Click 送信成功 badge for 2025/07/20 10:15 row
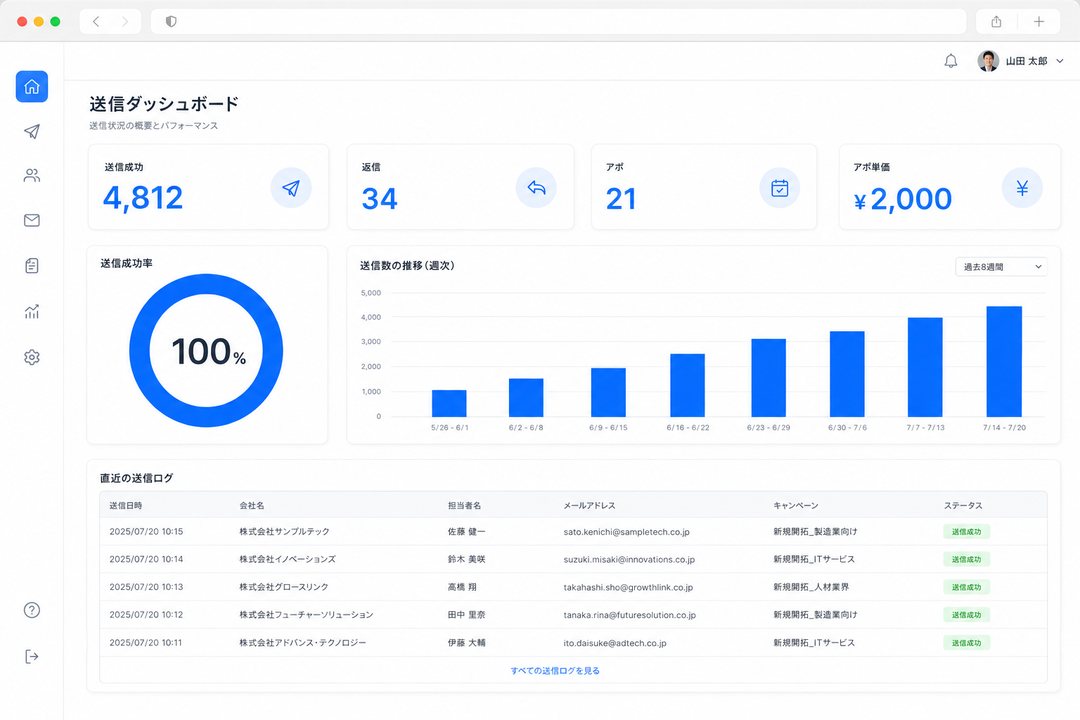 click(966, 532)
